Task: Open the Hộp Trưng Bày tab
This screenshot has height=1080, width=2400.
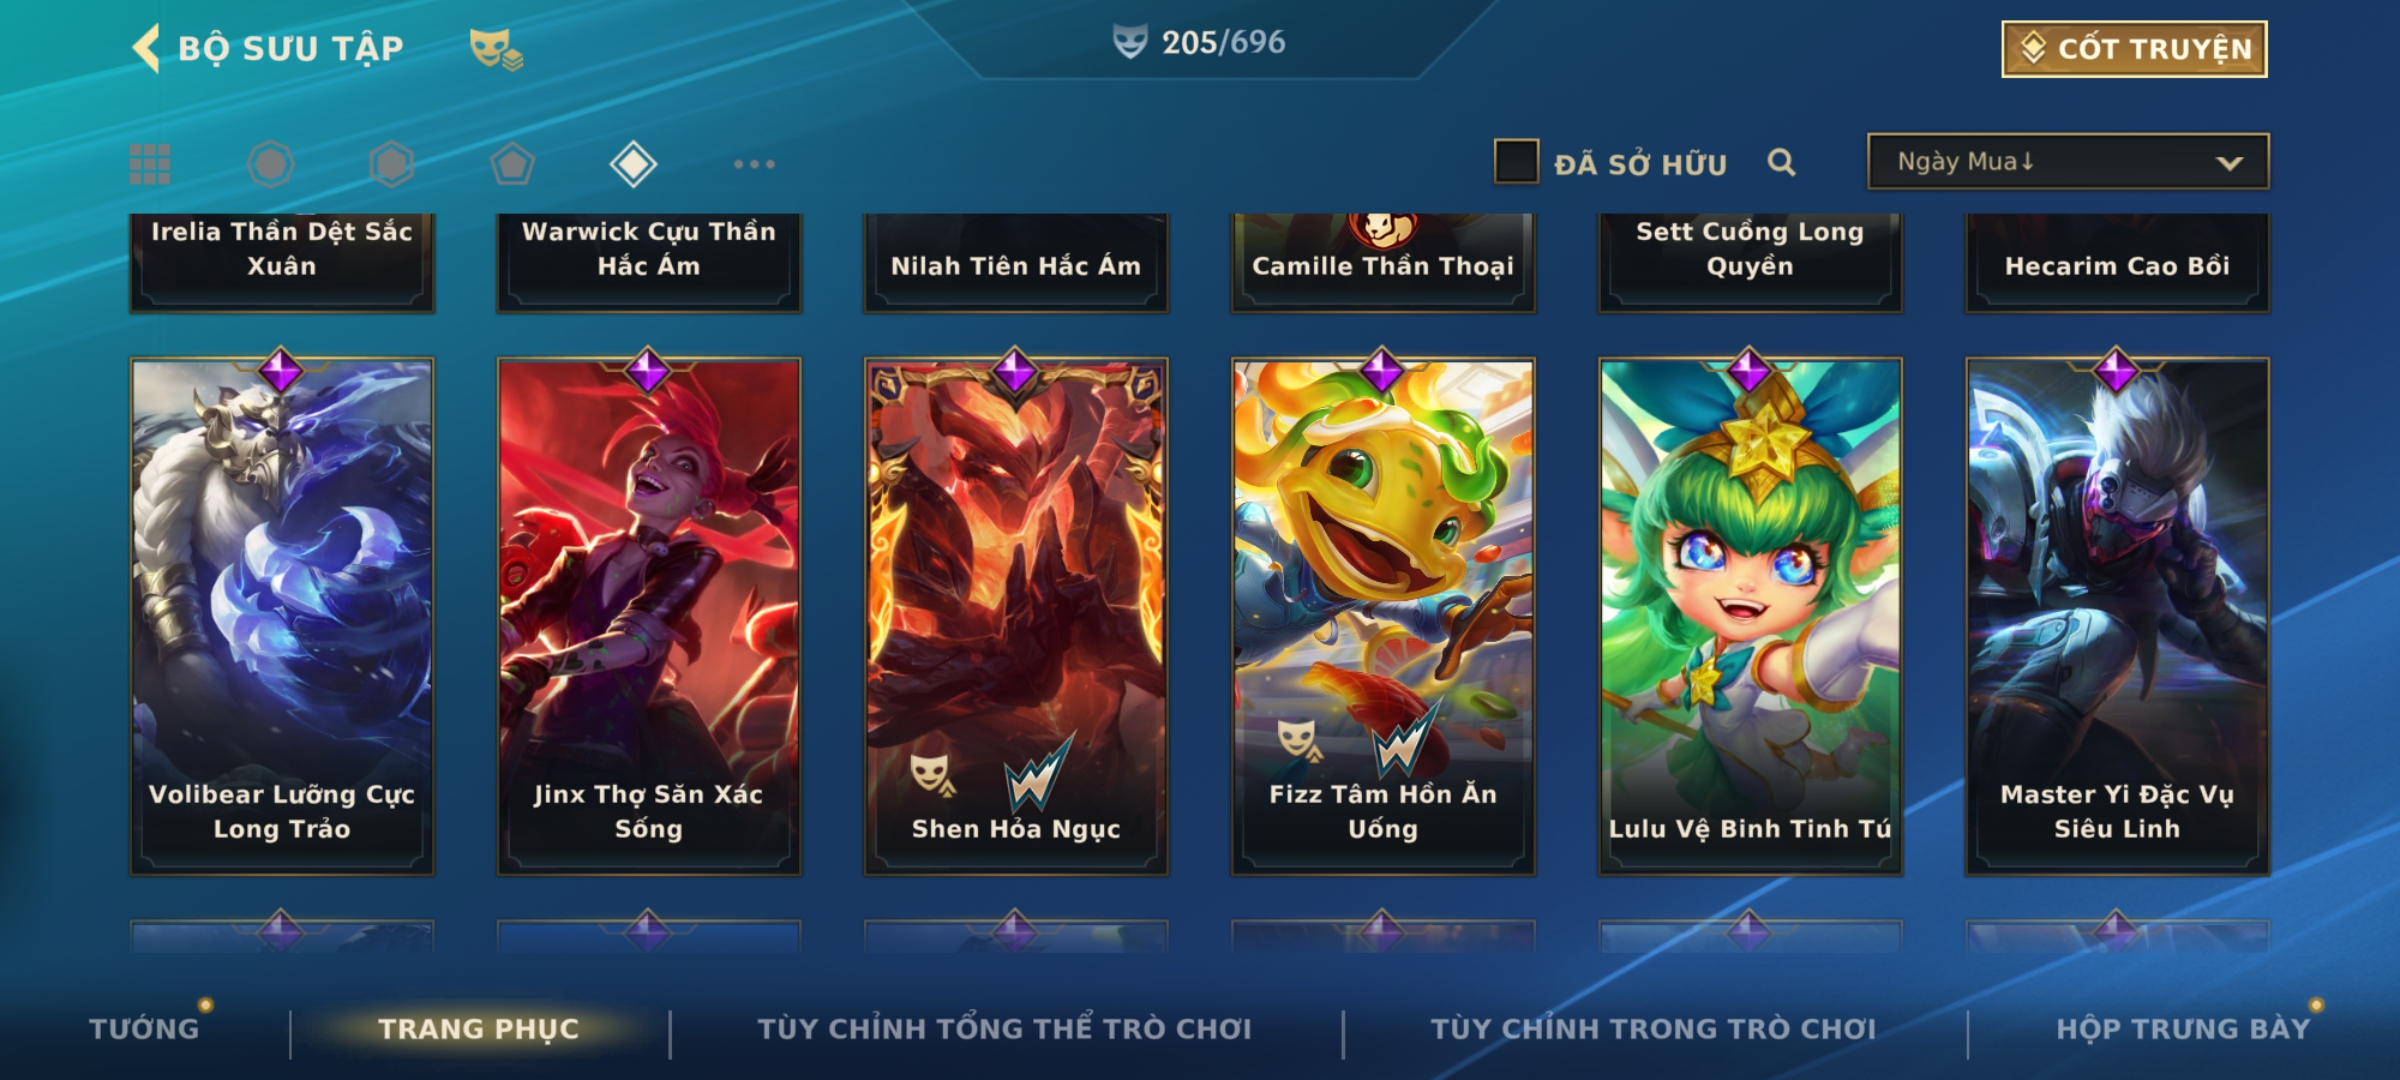Action: click(x=2183, y=1028)
